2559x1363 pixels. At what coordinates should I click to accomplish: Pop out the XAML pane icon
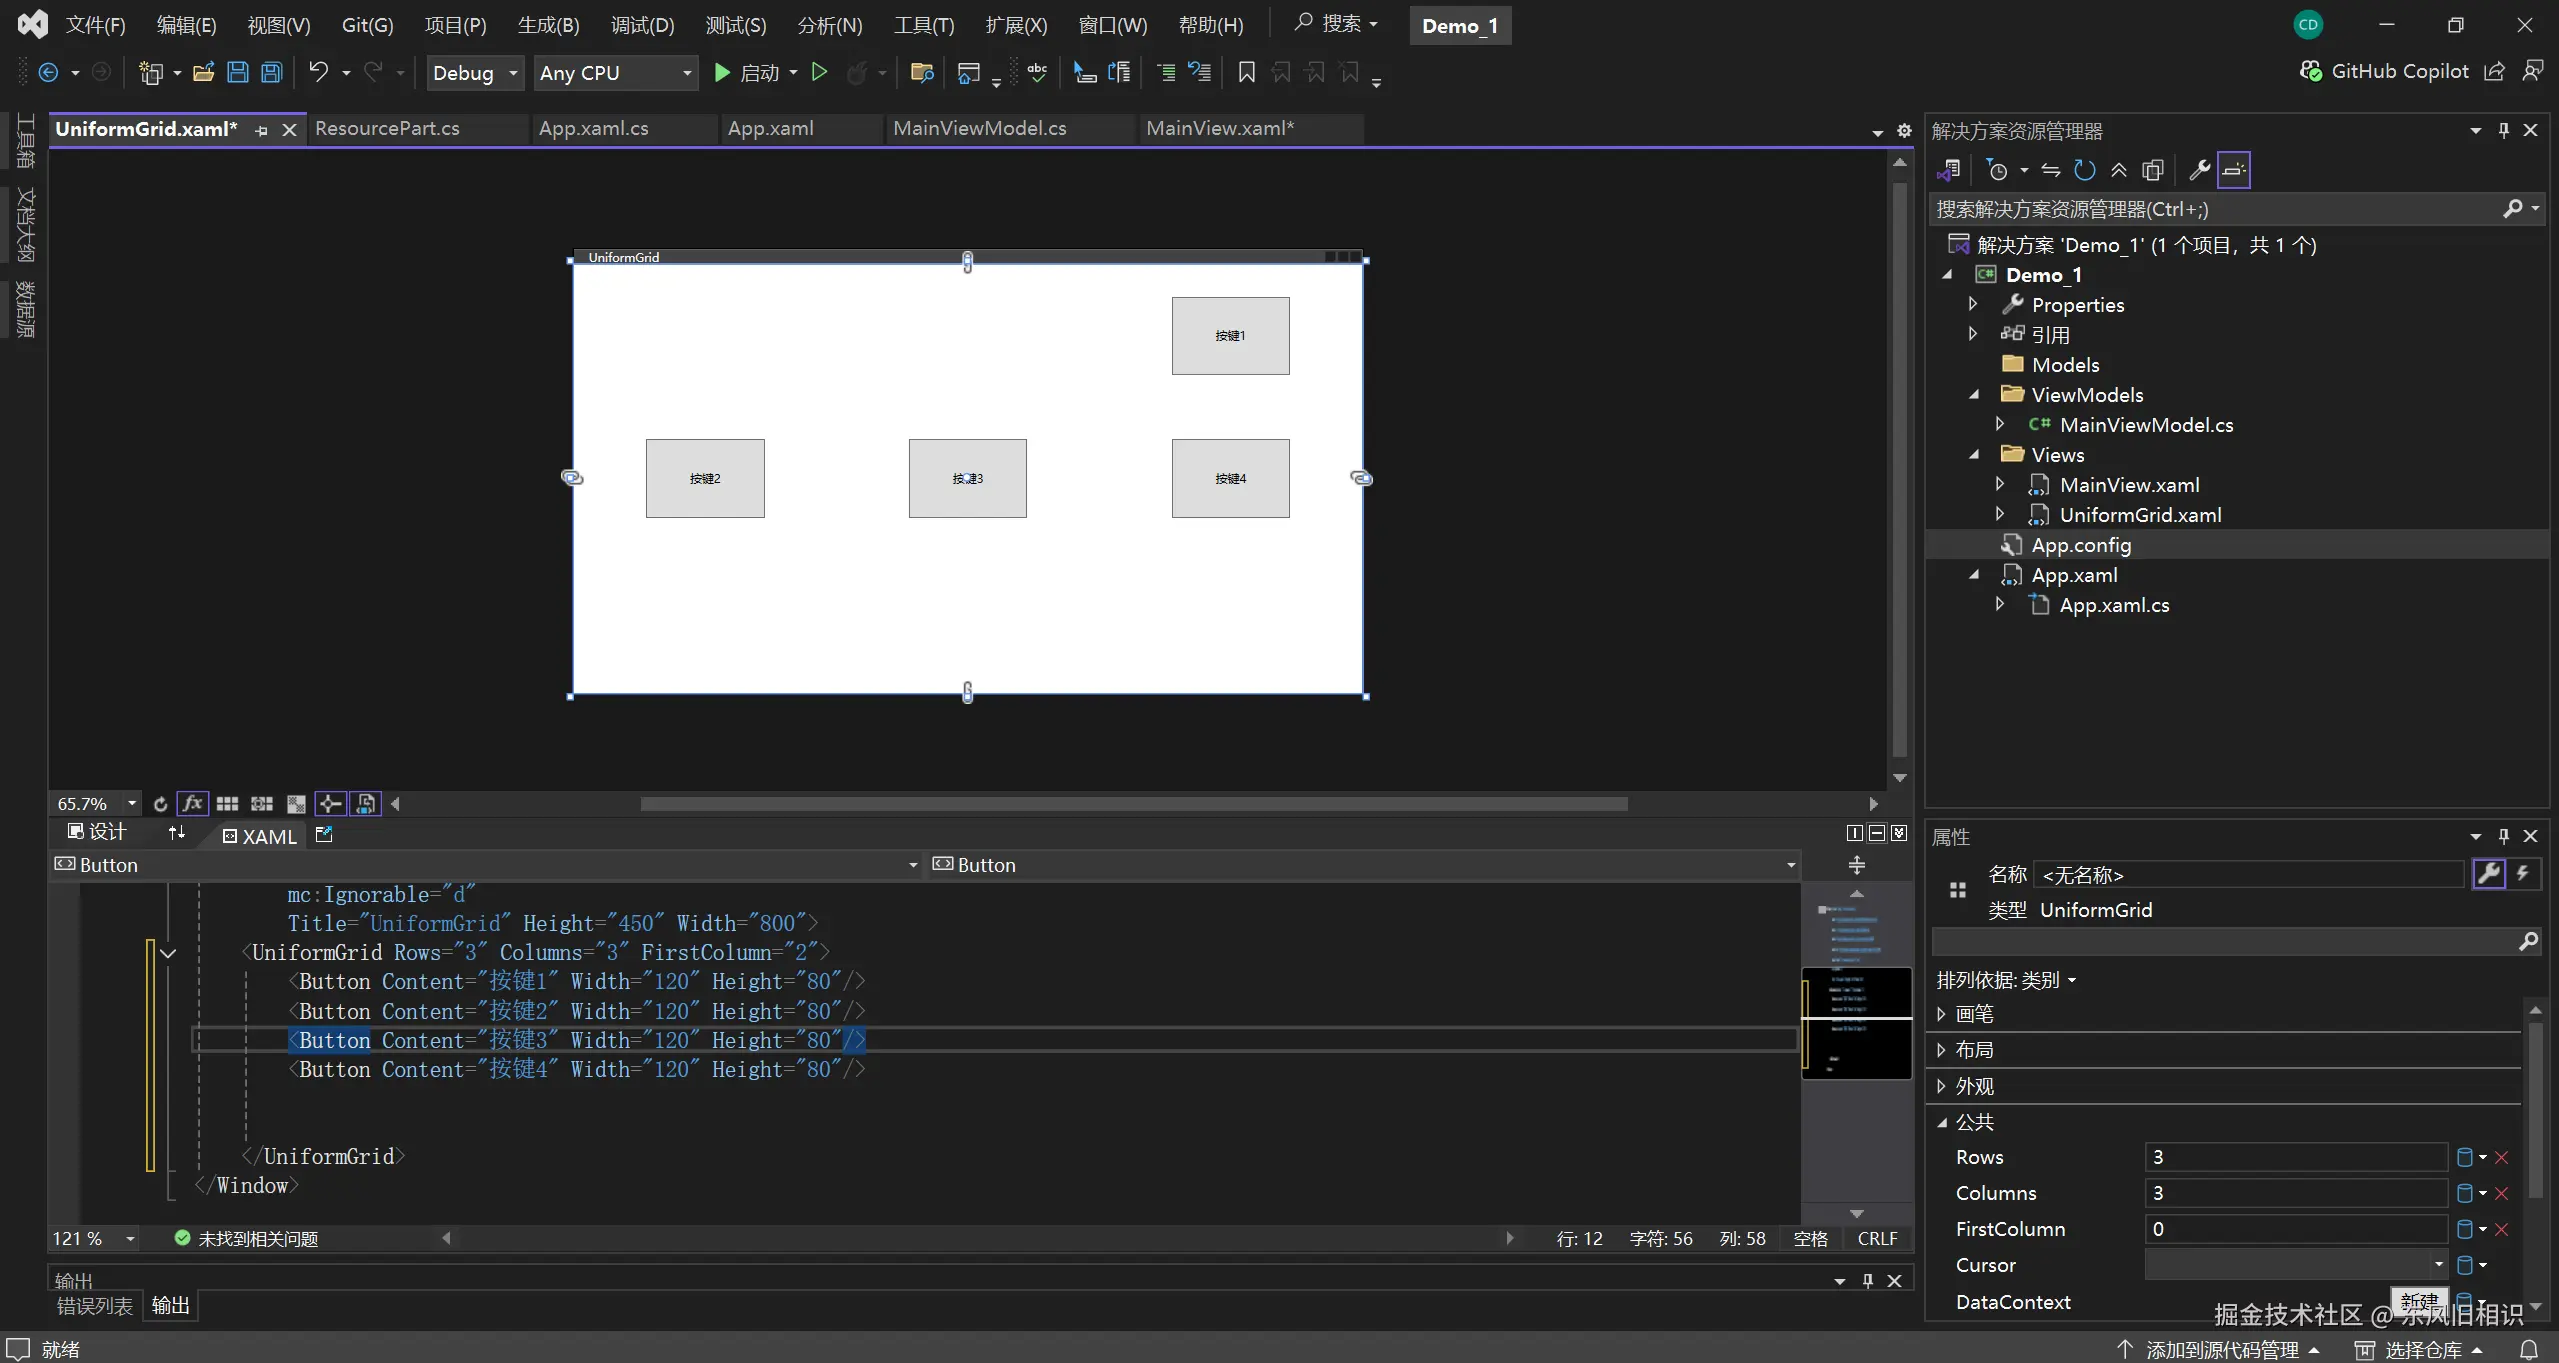324,834
